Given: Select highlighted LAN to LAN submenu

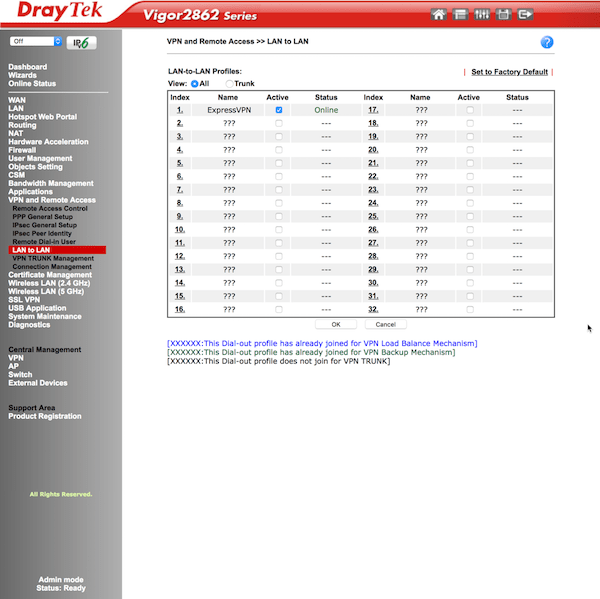Looking at the screenshot, I should [57, 250].
